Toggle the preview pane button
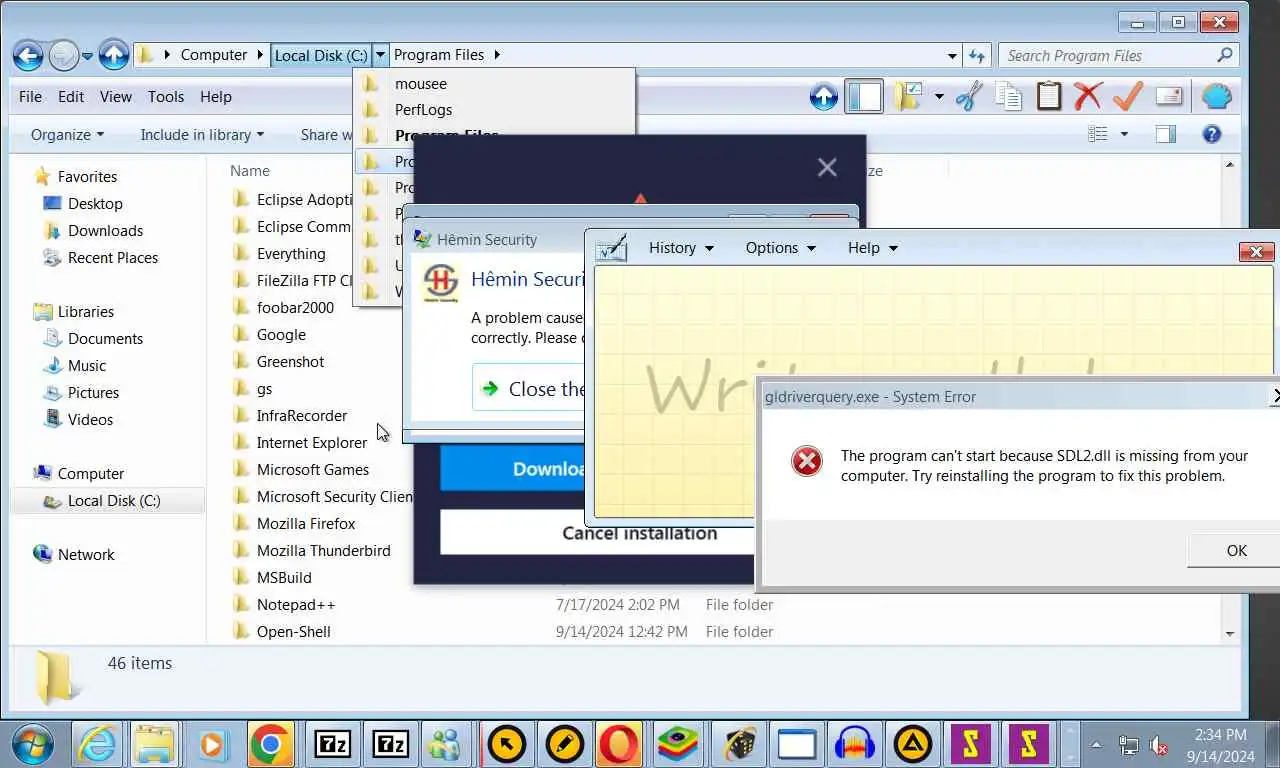1280x768 pixels. click(x=1166, y=134)
